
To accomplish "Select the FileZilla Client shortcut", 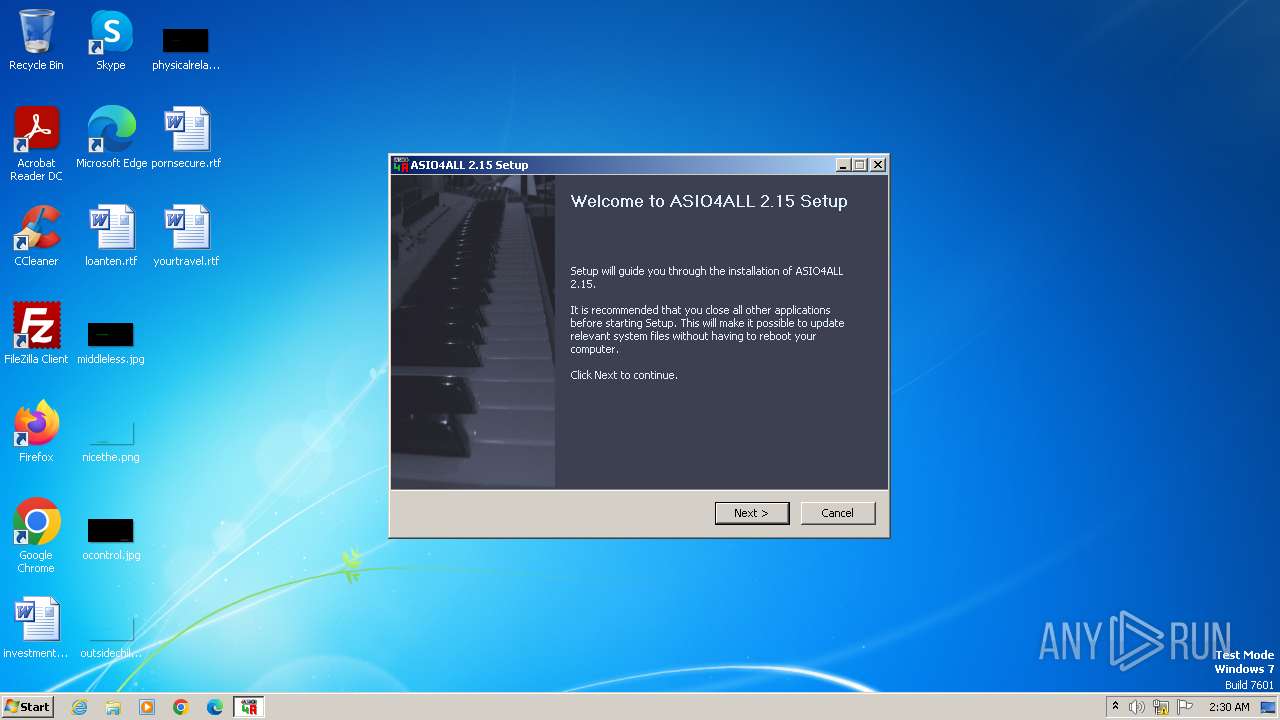I will pos(36,334).
